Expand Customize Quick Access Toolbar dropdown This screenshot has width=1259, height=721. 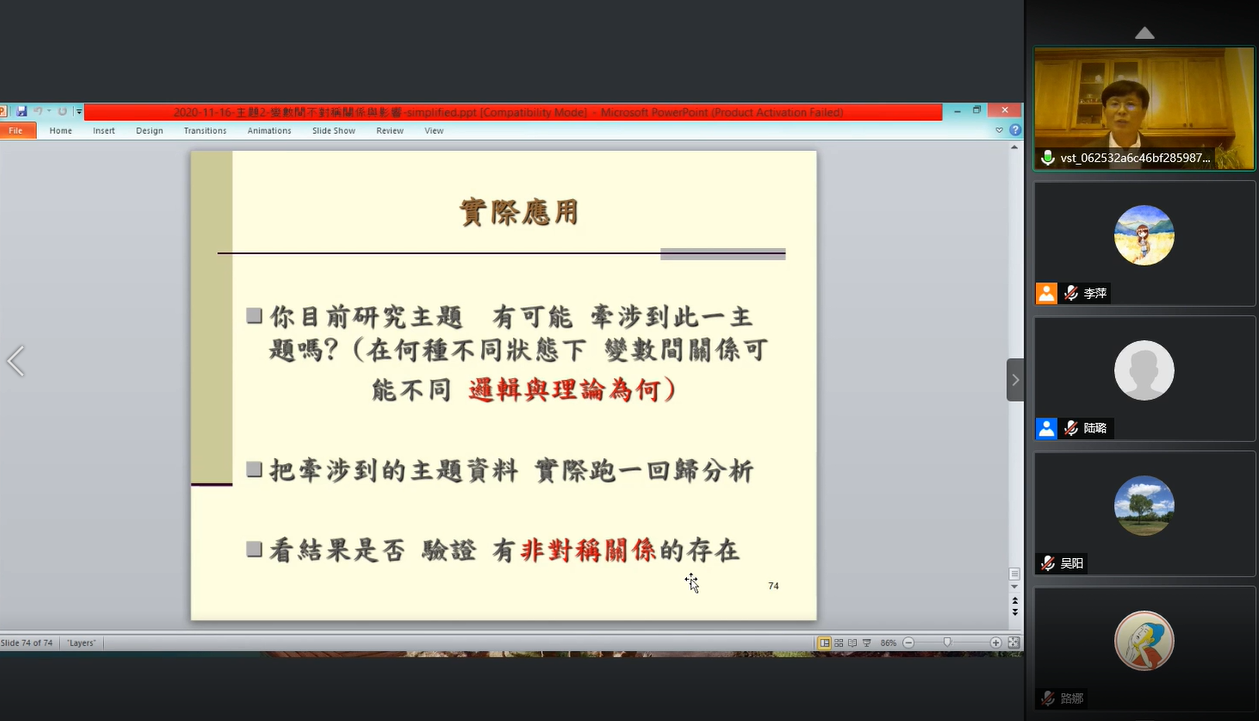(x=79, y=112)
